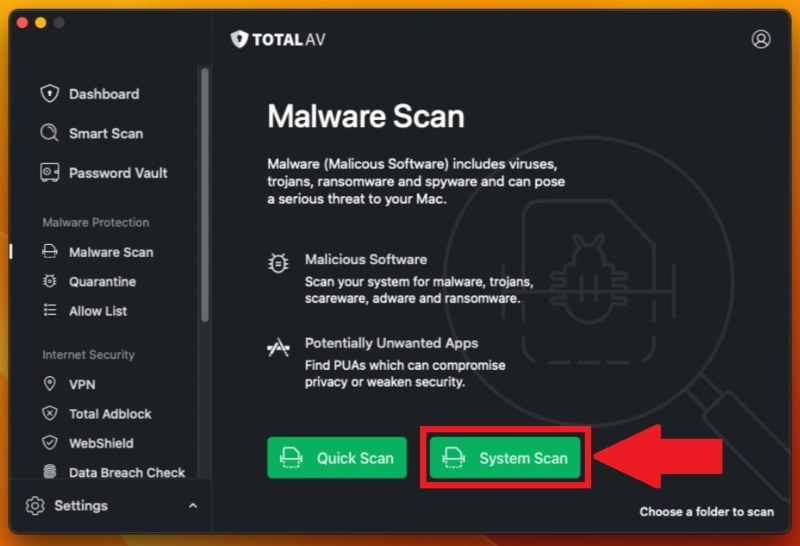Viewport: 800px width, 546px height.
Task: Click the Malware Scan sidebar icon
Action: 49,252
